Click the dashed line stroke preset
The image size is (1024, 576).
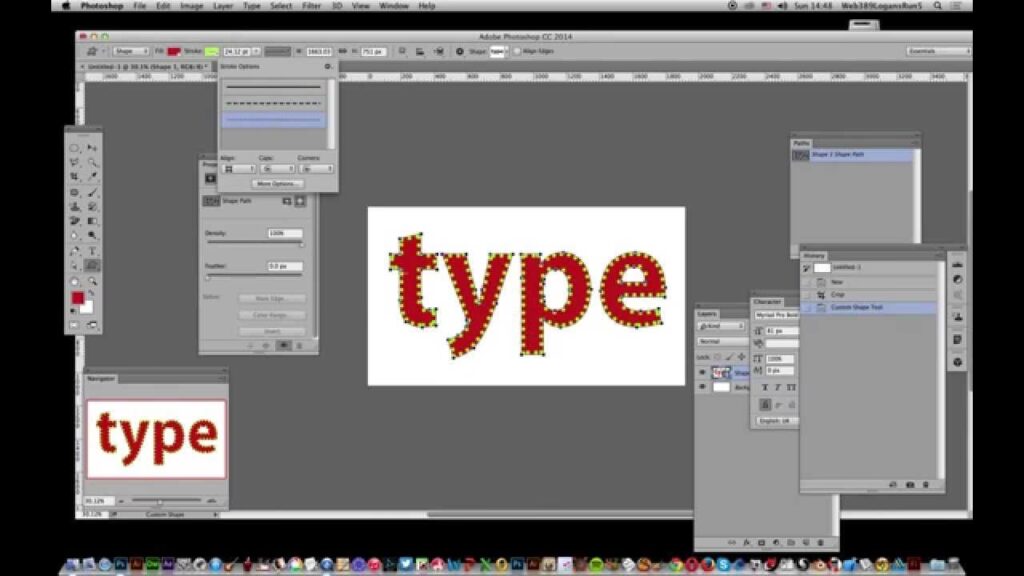(273, 103)
